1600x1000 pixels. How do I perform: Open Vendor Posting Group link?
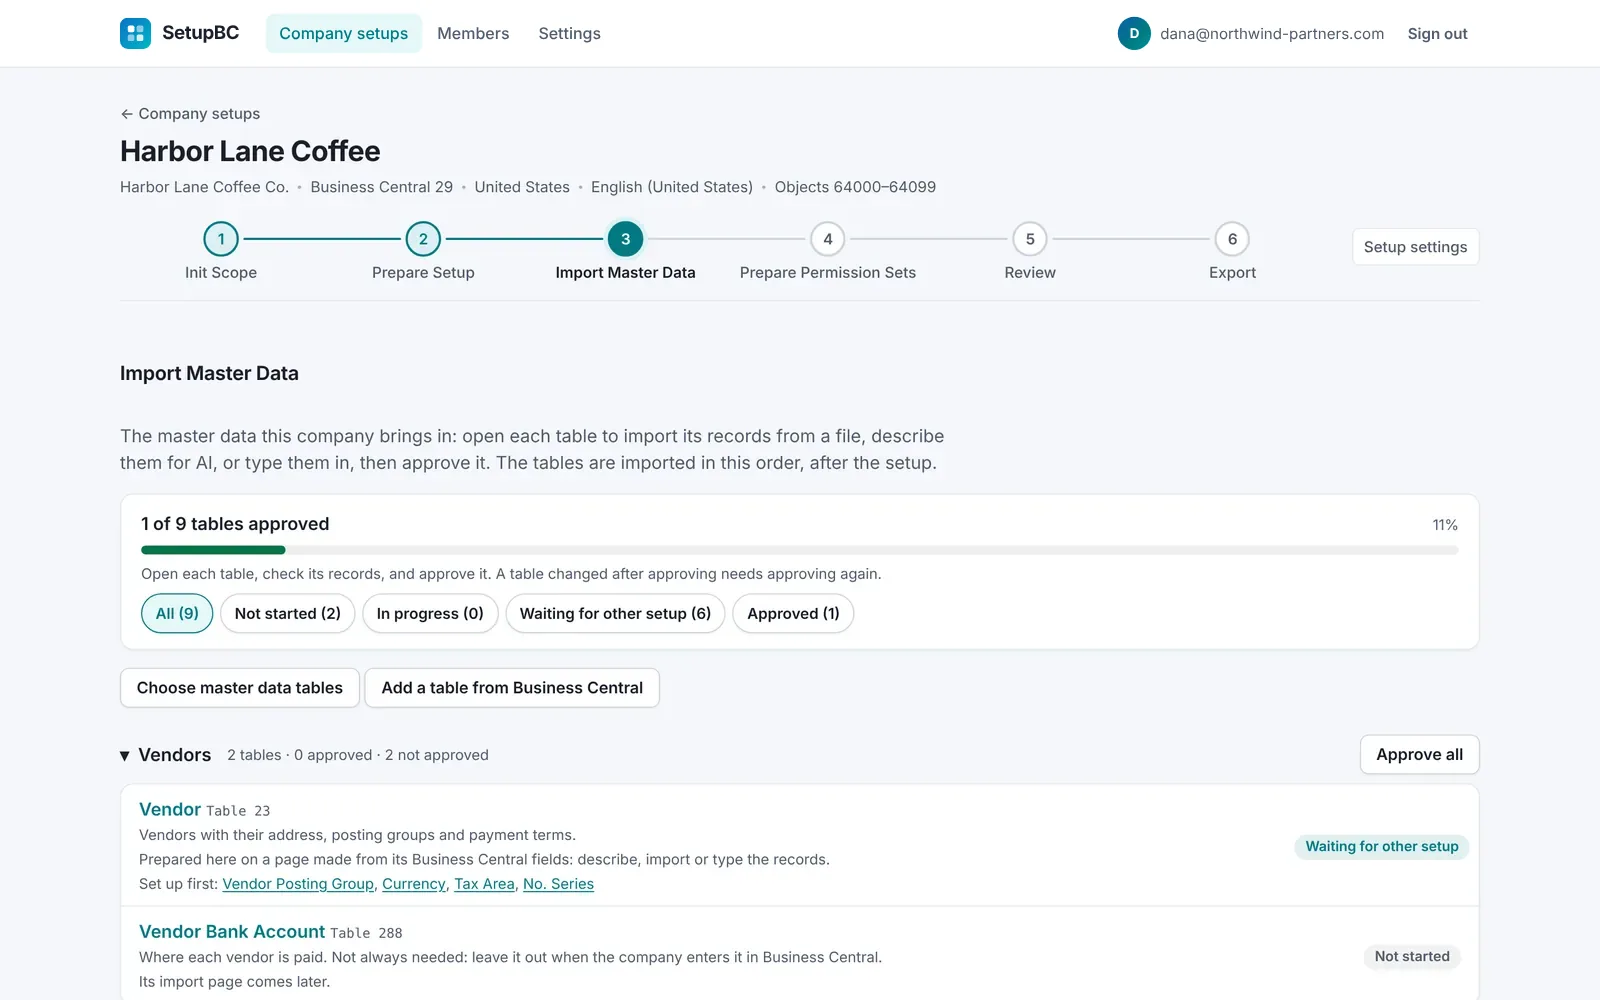tap(298, 884)
